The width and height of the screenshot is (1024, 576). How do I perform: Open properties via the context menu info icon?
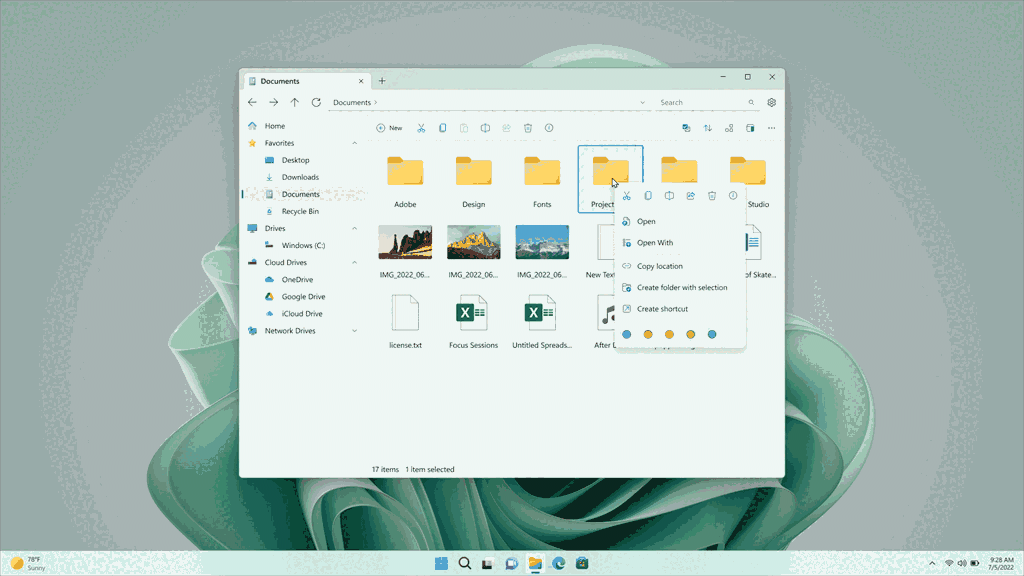point(731,195)
